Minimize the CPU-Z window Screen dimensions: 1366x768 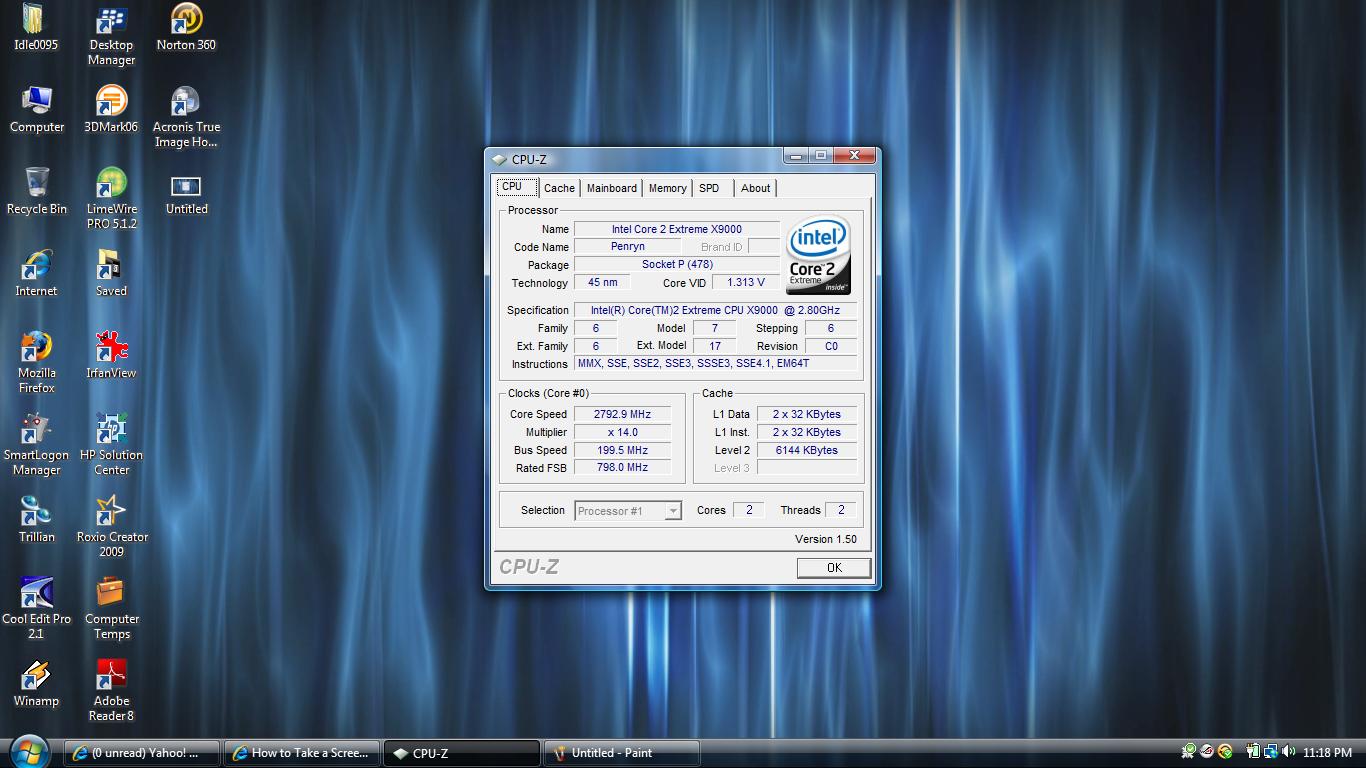(796, 156)
